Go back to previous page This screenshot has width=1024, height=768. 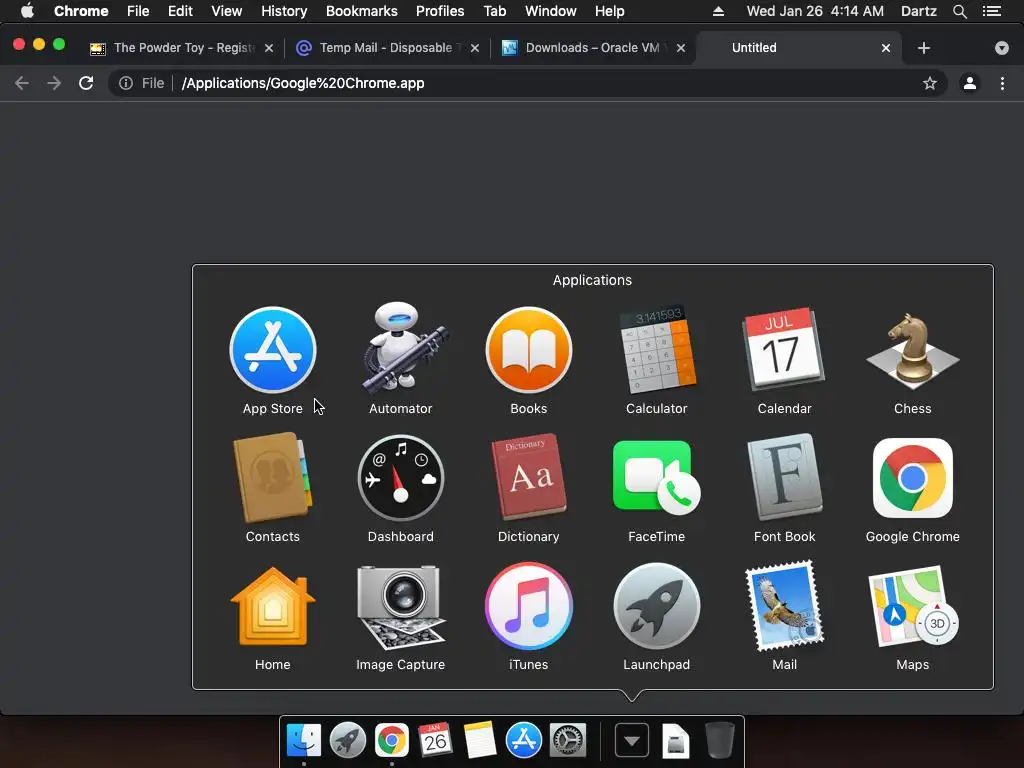click(22, 83)
